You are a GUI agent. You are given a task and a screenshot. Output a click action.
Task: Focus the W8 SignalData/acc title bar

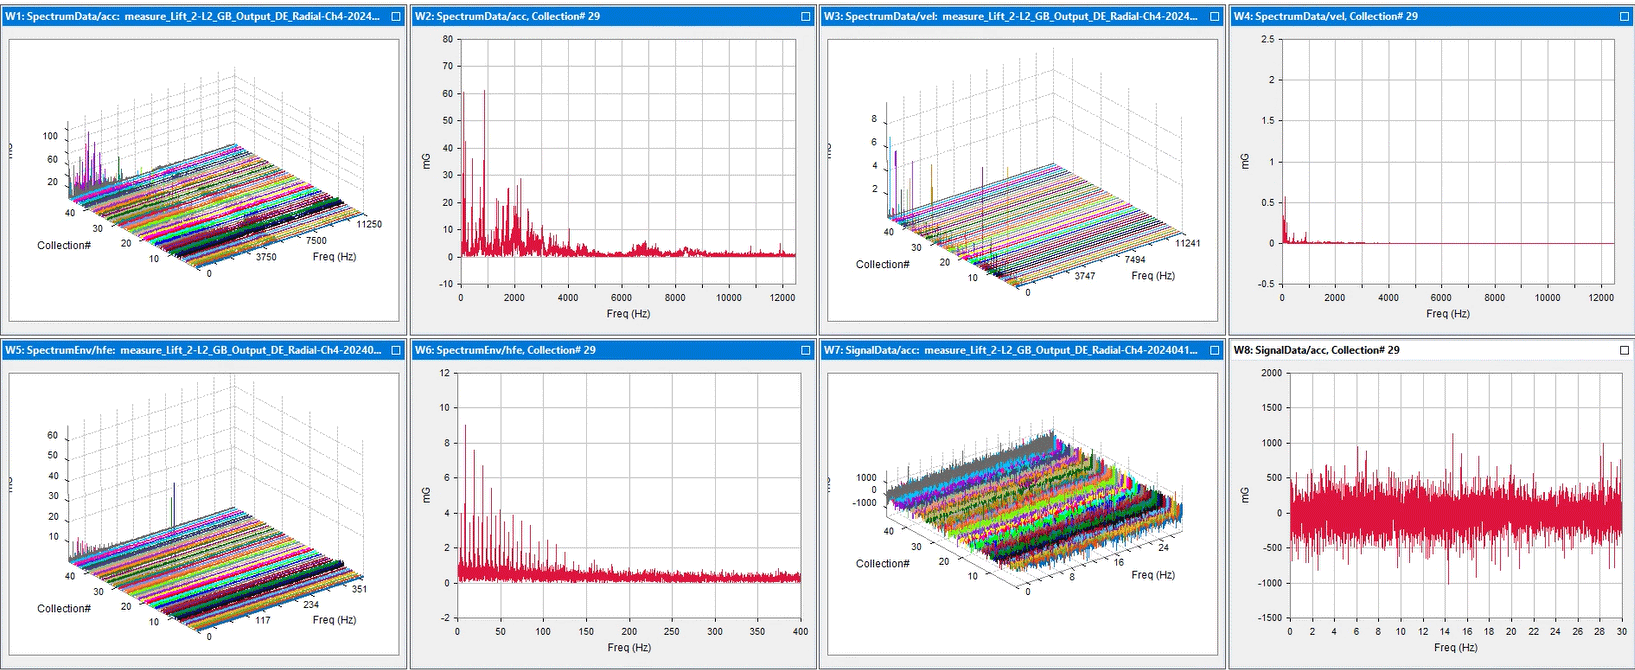tap(1420, 350)
